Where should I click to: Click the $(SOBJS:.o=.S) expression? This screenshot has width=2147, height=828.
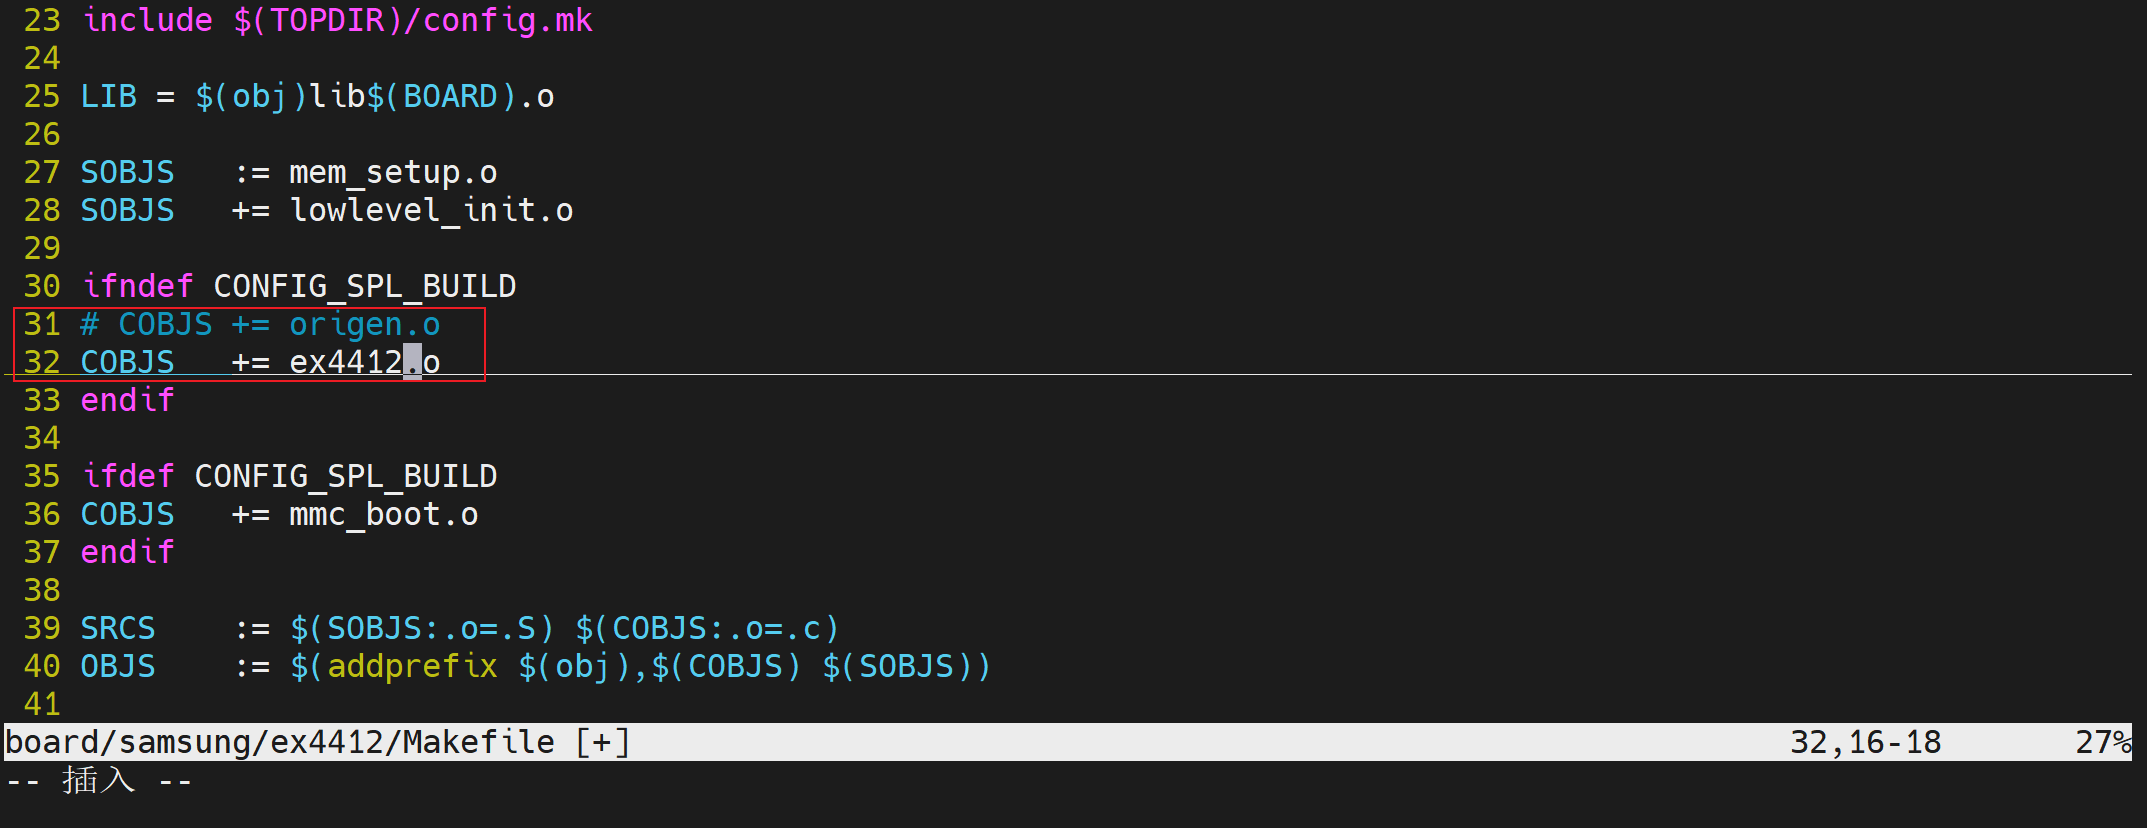tap(421, 628)
